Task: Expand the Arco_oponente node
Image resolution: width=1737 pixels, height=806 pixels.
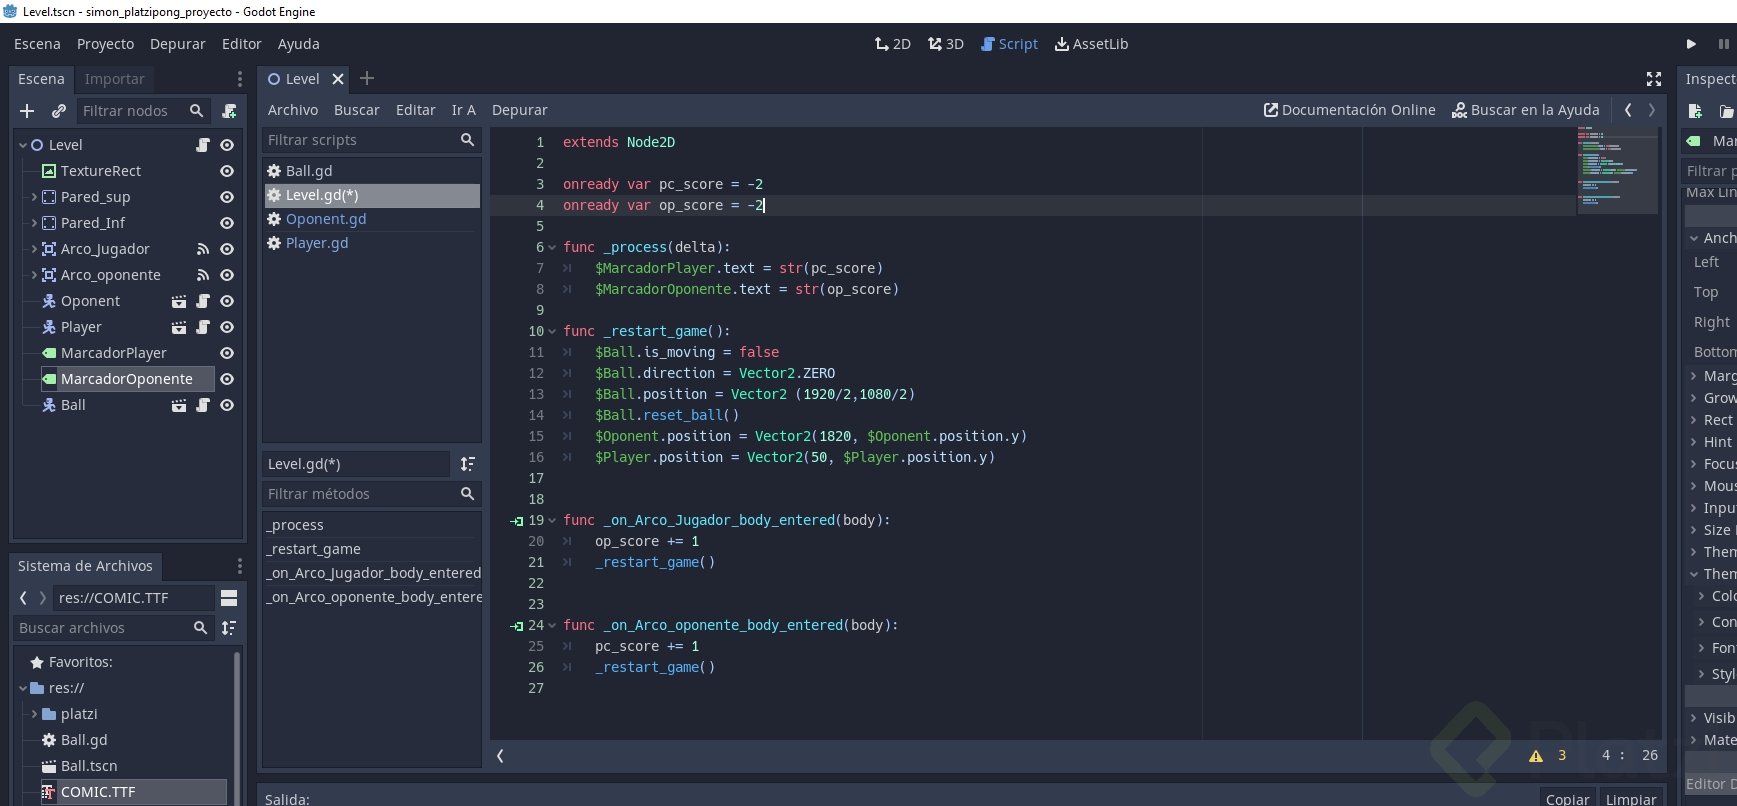Action: coord(34,275)
